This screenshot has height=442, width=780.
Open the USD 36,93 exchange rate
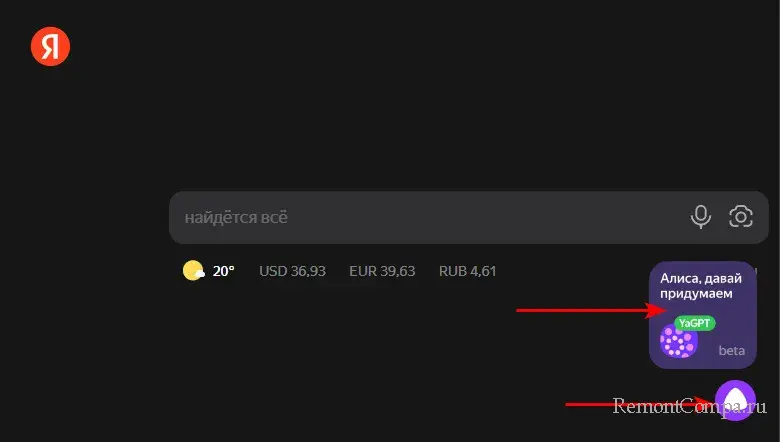292,271
